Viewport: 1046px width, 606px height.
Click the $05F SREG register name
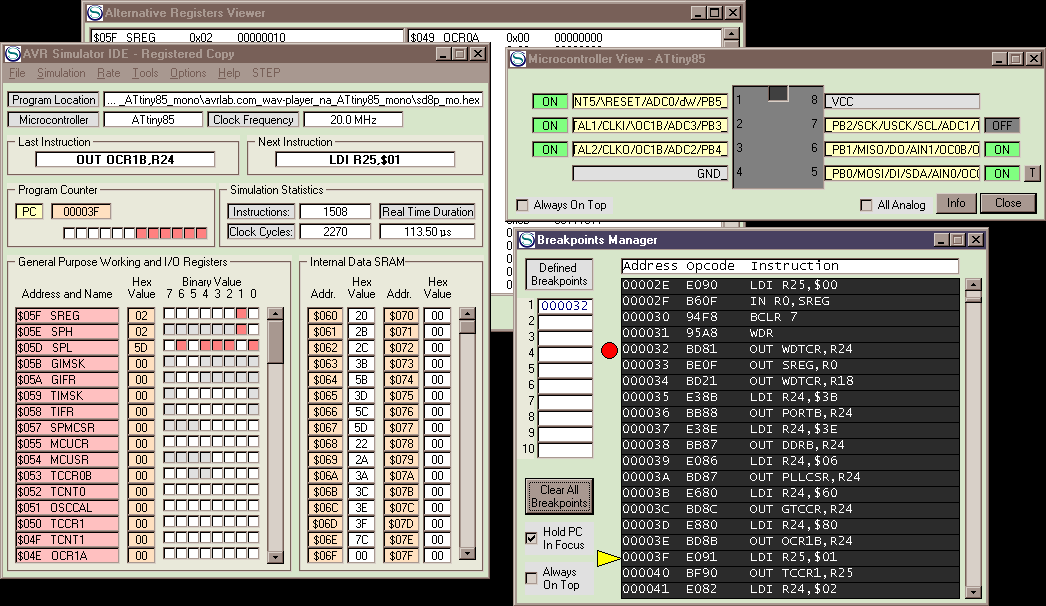coord(67,316)
